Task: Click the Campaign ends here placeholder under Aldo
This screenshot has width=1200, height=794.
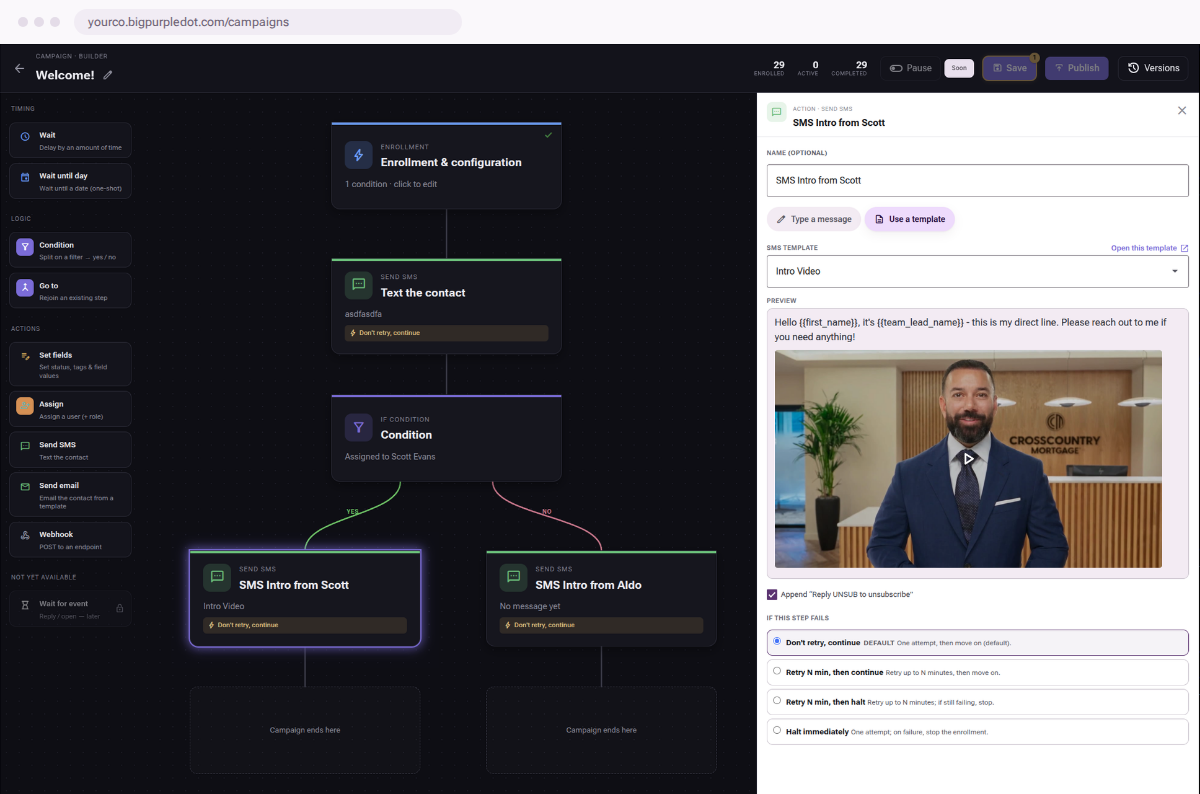Action: [x=601, y=730]
